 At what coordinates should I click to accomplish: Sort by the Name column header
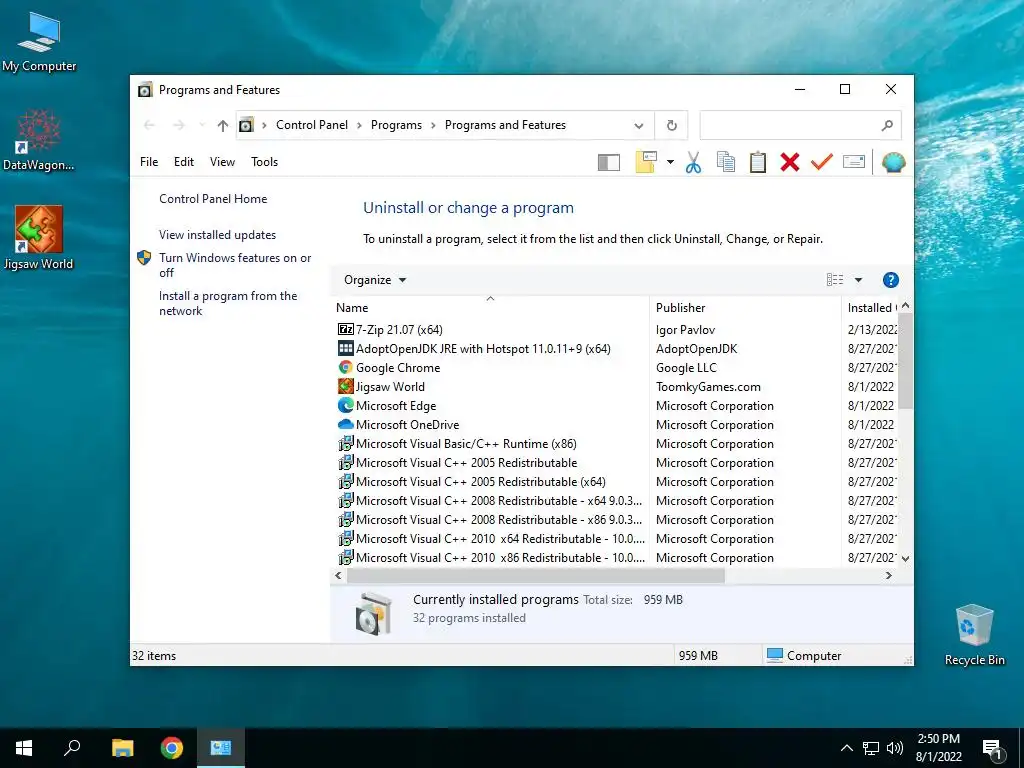[490, 308]
